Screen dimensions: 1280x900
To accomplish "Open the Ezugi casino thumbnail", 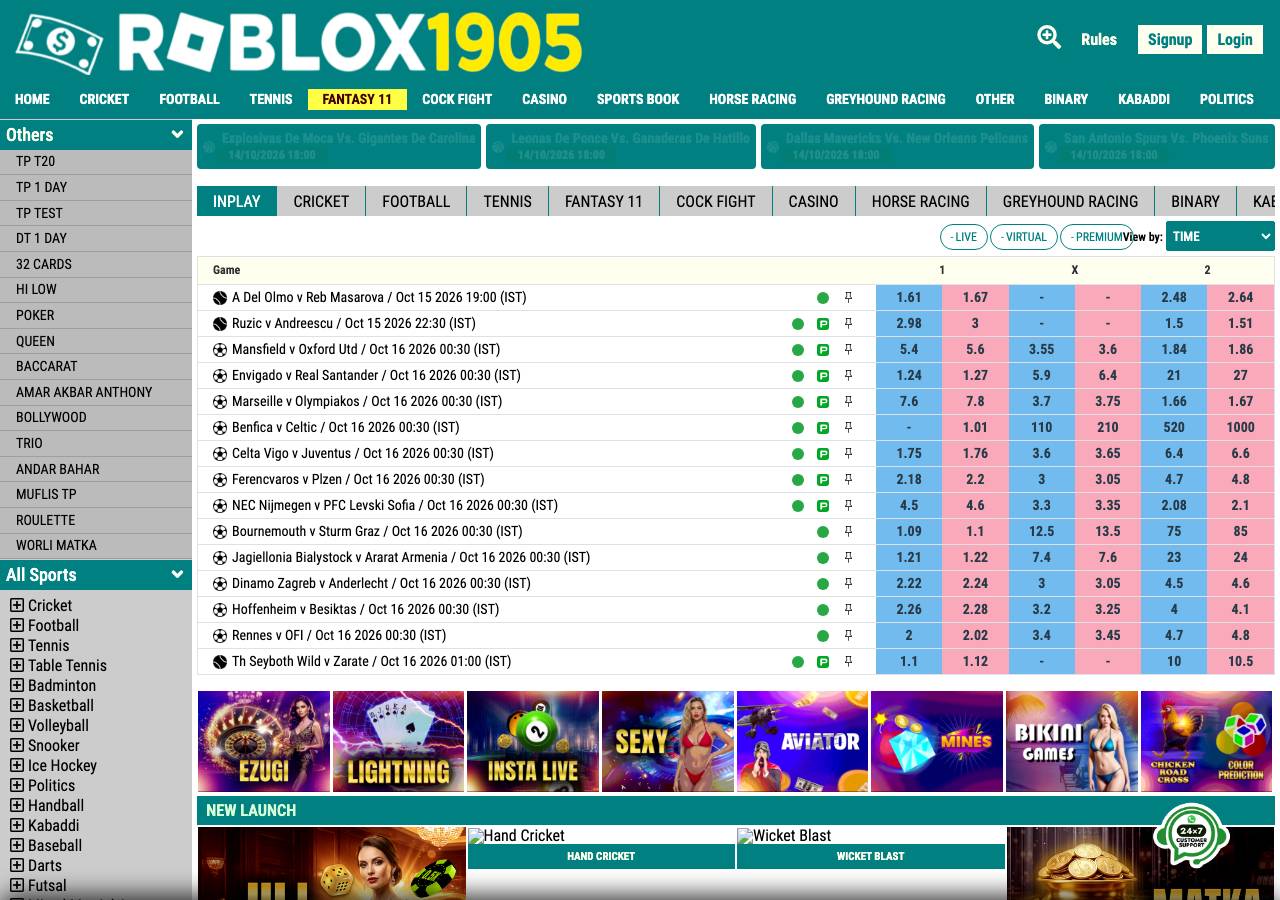I will click(x=264, y=741).
